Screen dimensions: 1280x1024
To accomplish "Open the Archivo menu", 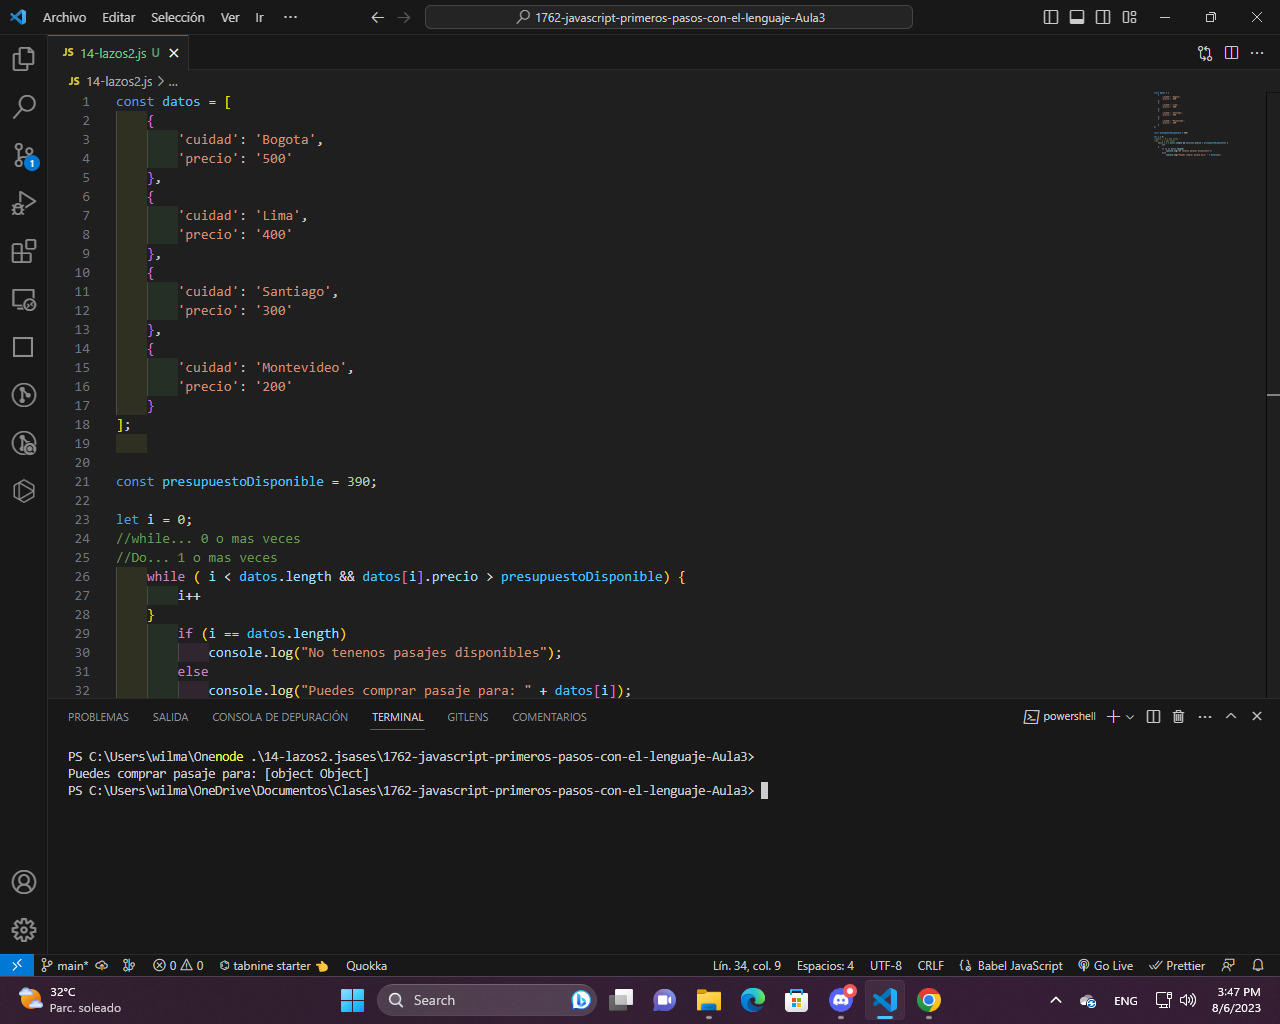I will coord(64,17).
